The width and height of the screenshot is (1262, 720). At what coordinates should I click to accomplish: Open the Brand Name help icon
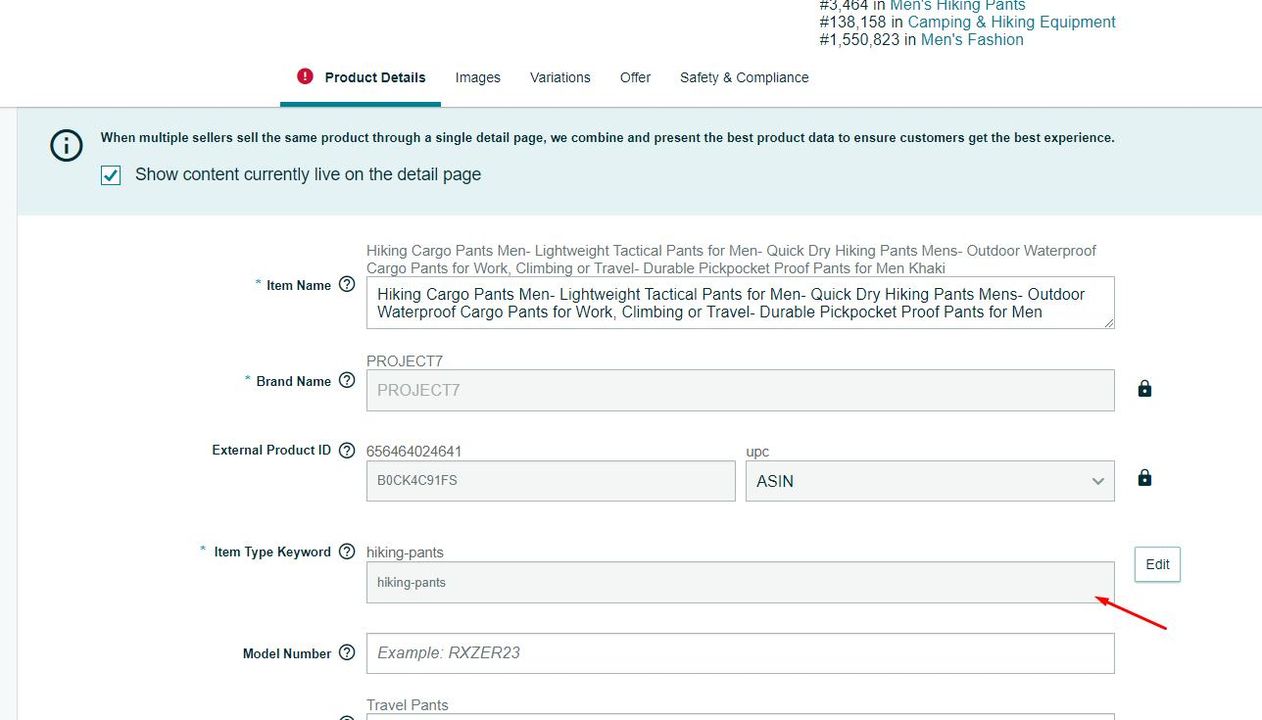click(x=347, y=380)
